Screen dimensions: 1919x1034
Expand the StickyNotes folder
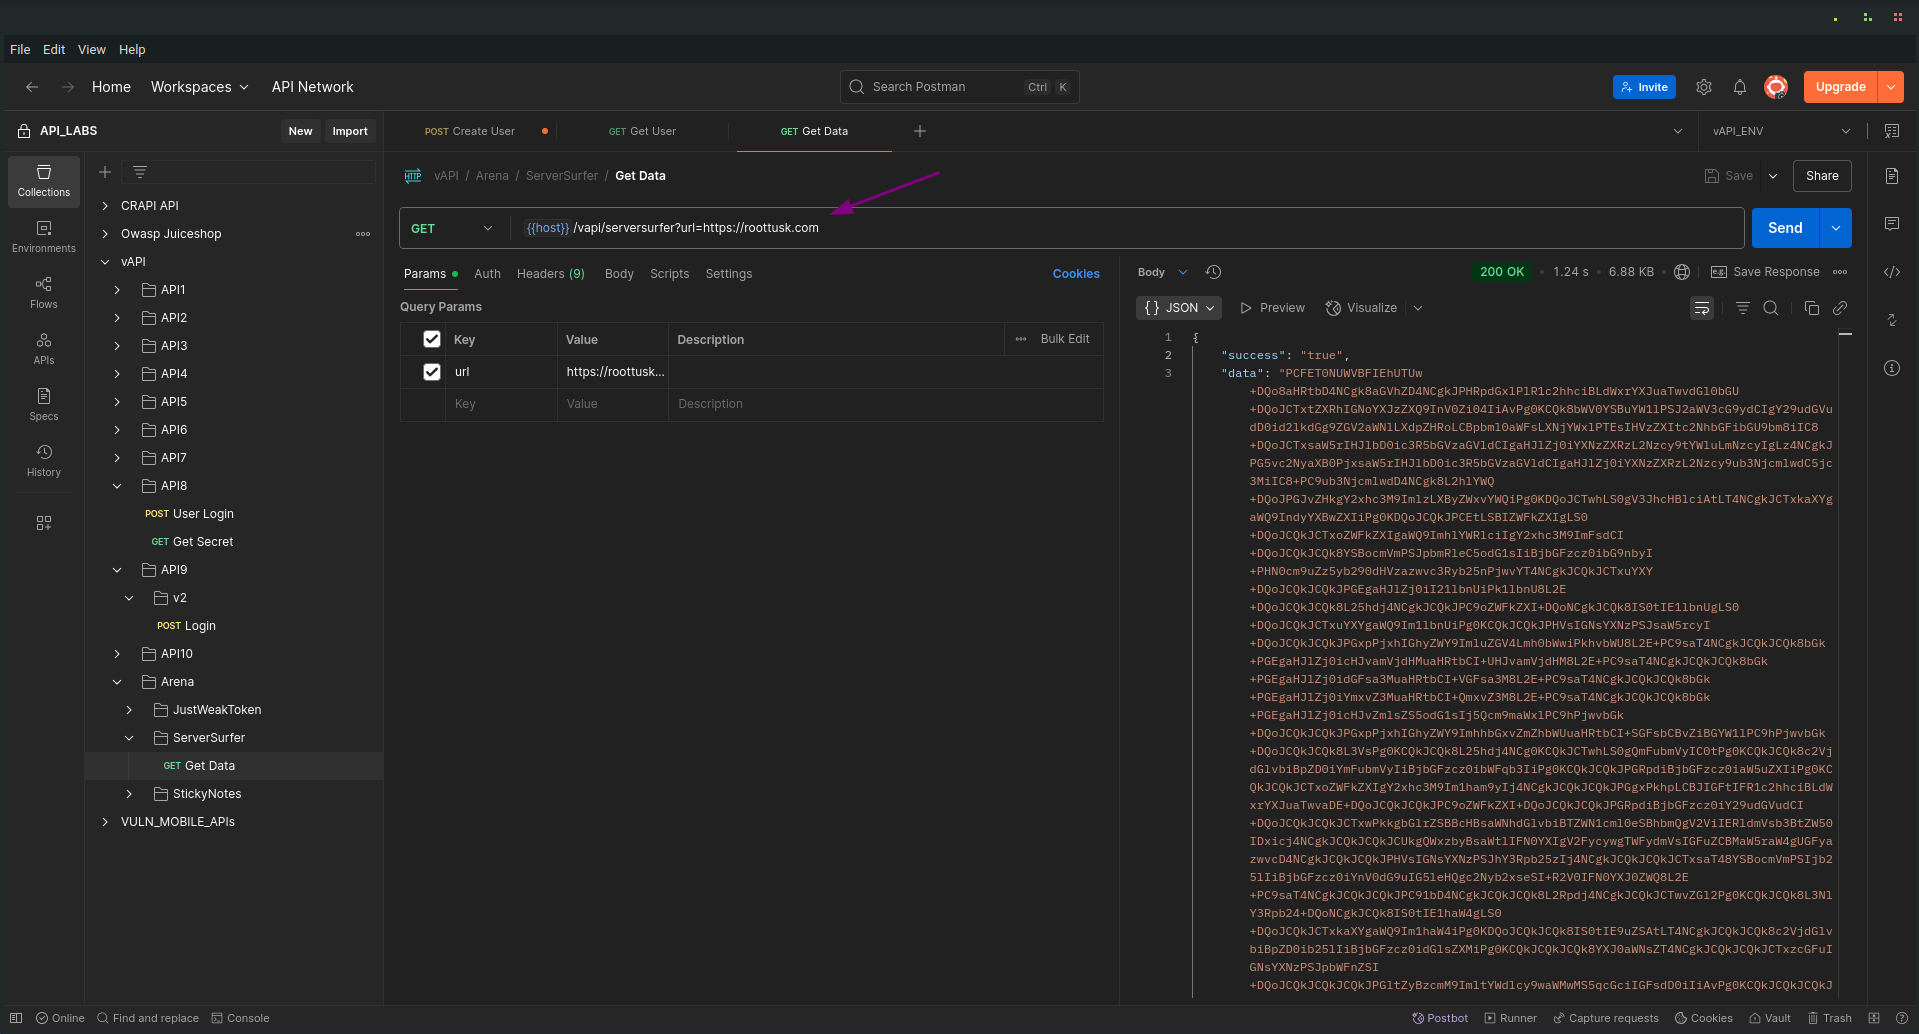[x=129, y=794]
